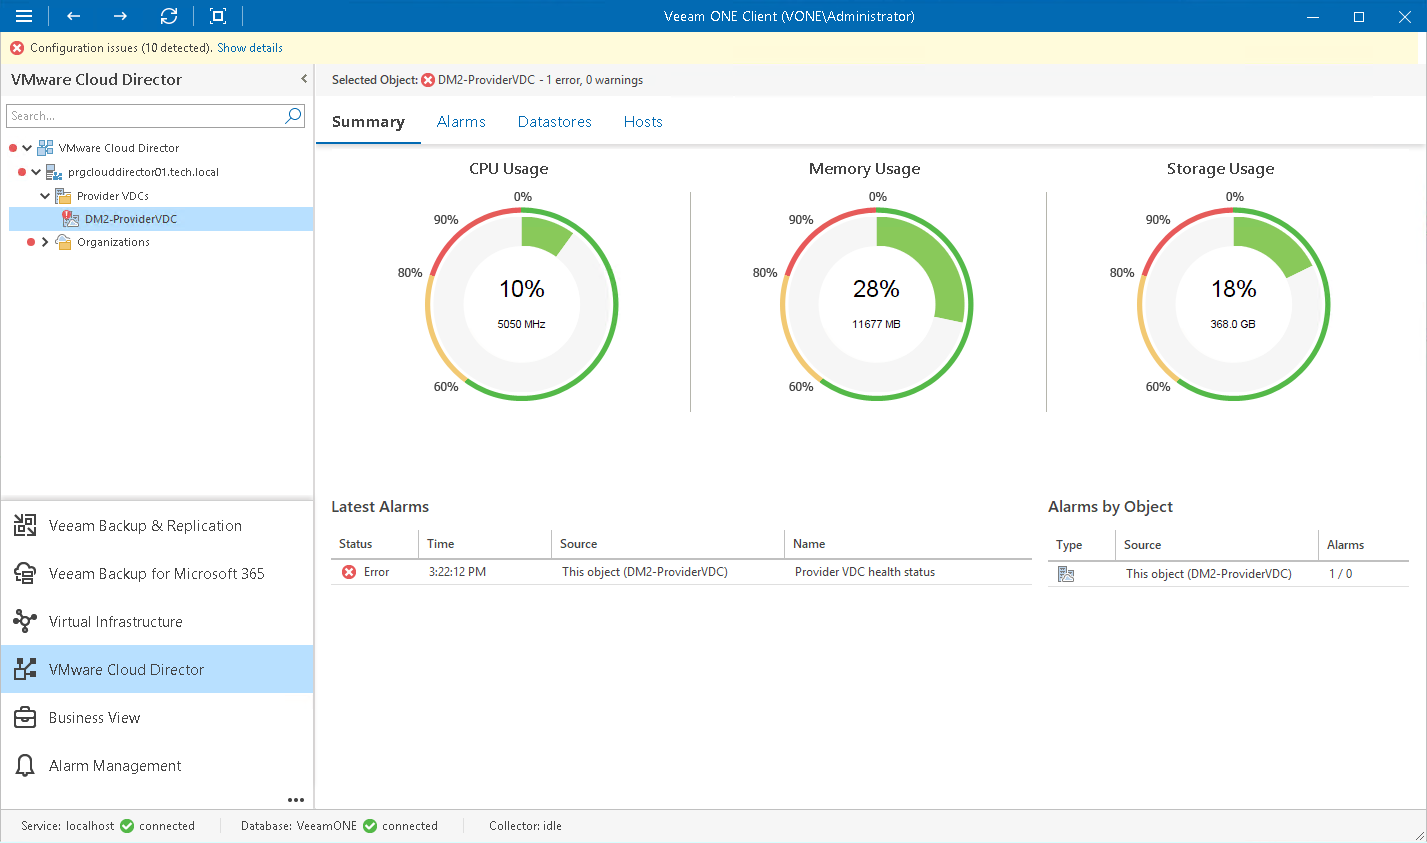Click the object type icon in Alarms by Object

click(x=1066, y=574)
